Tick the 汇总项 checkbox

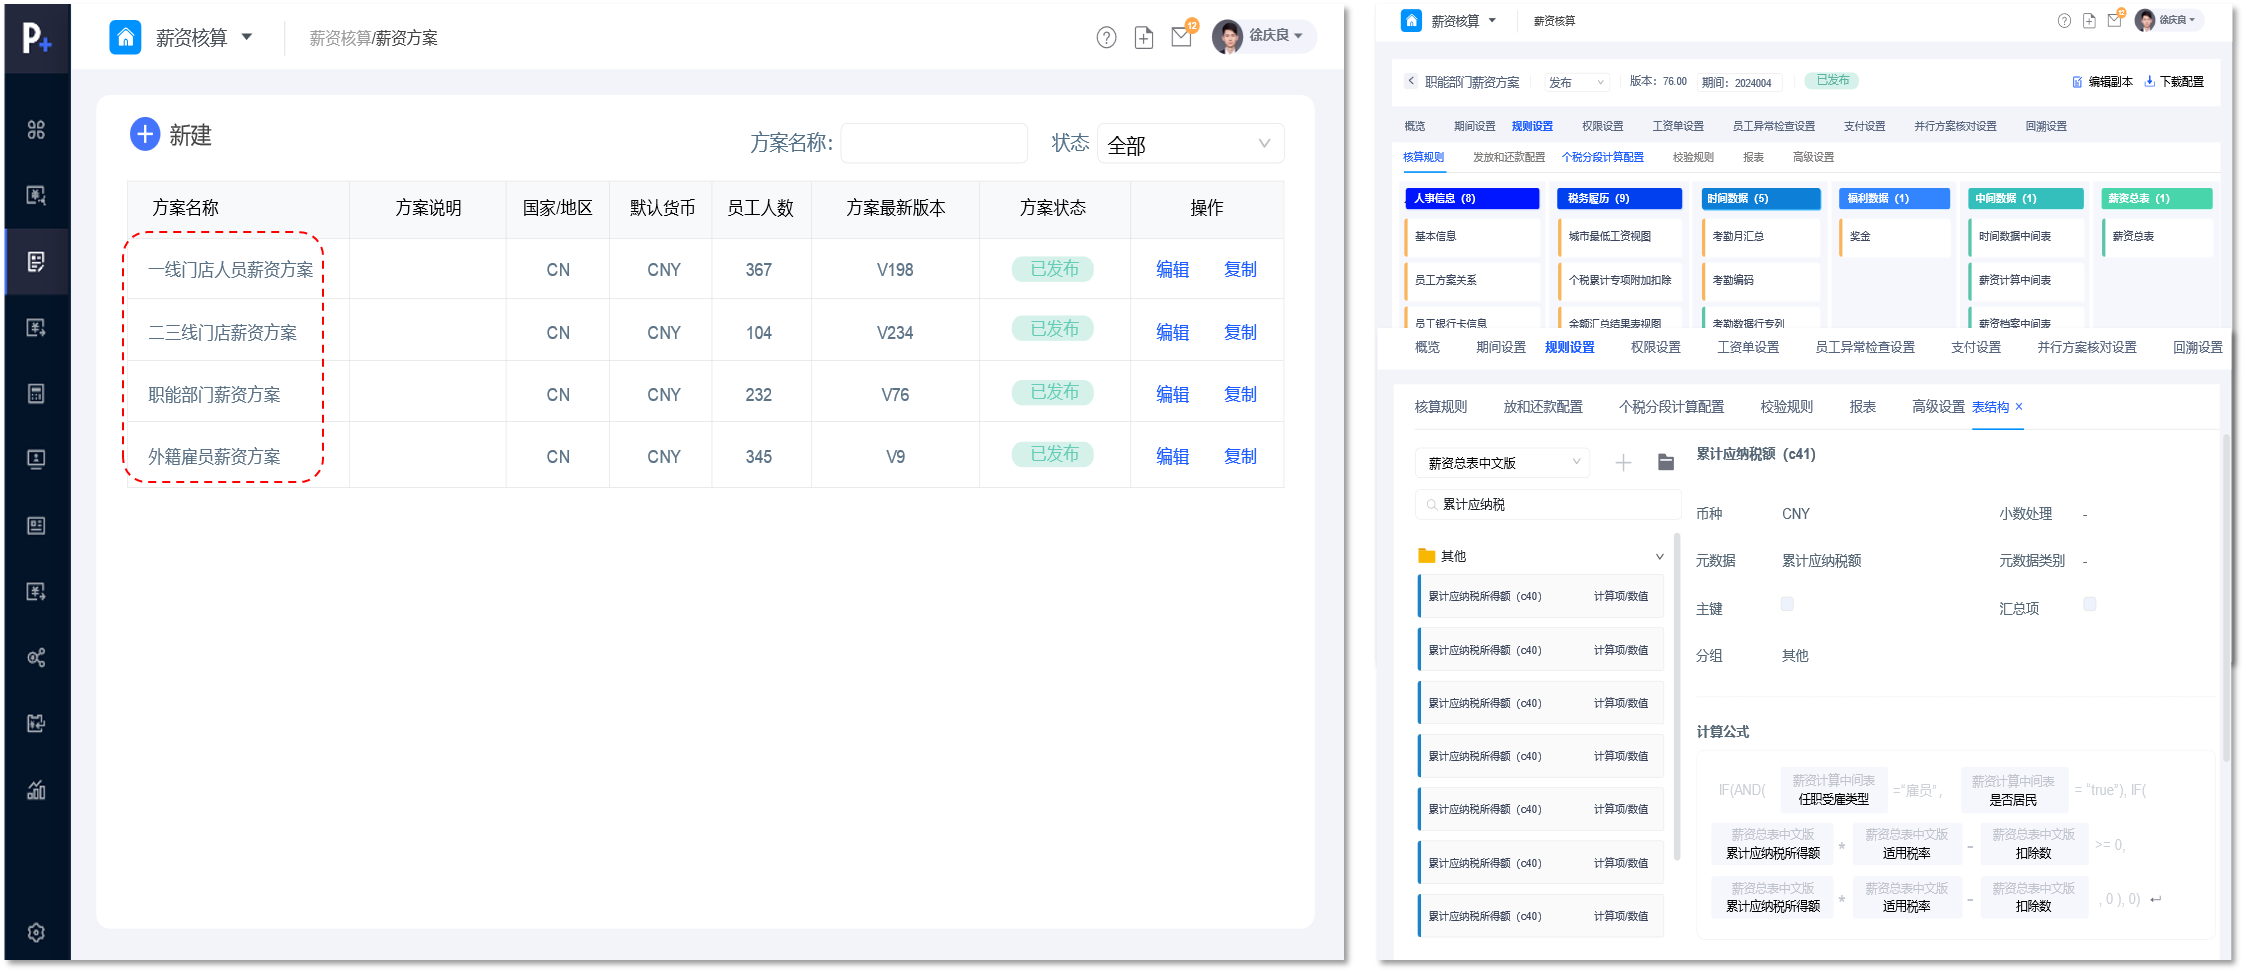(2089, 604)
